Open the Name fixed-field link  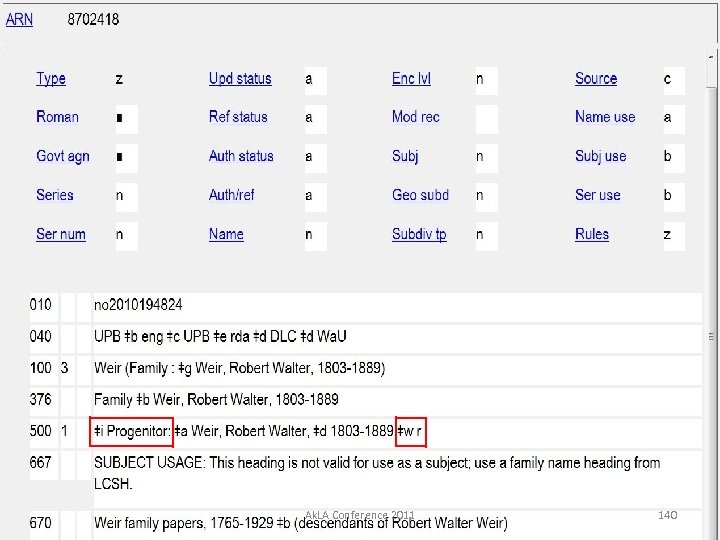click(226, 234)
